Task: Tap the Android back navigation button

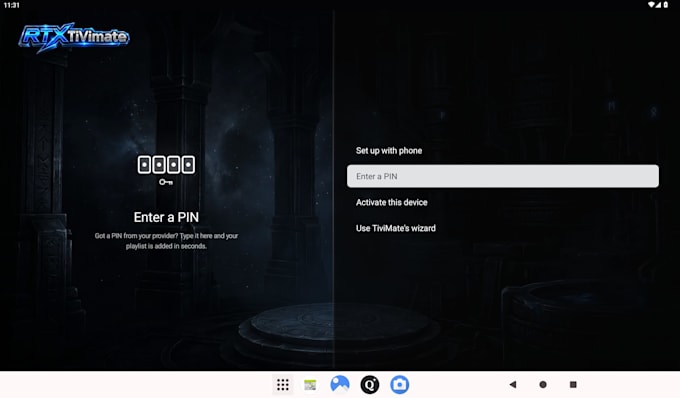Action: 513,384
